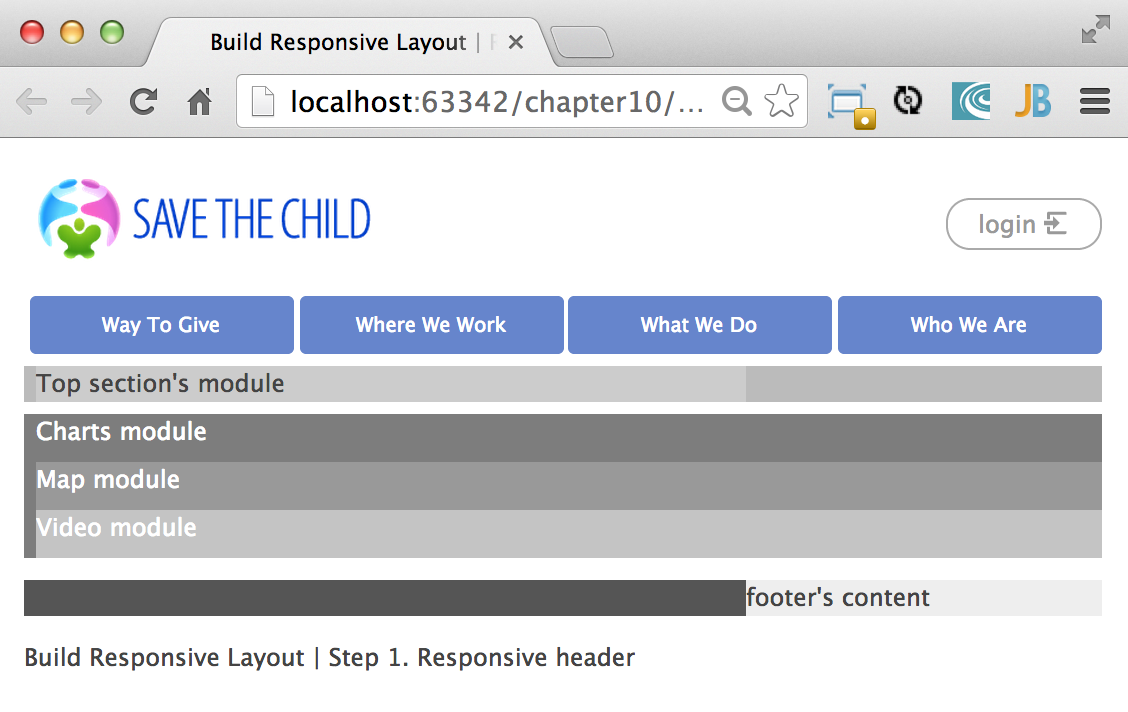The width and height of the screenshot is (1128, 712).
Task: Open the Chrome hamburger menu
Action: 1095,101
